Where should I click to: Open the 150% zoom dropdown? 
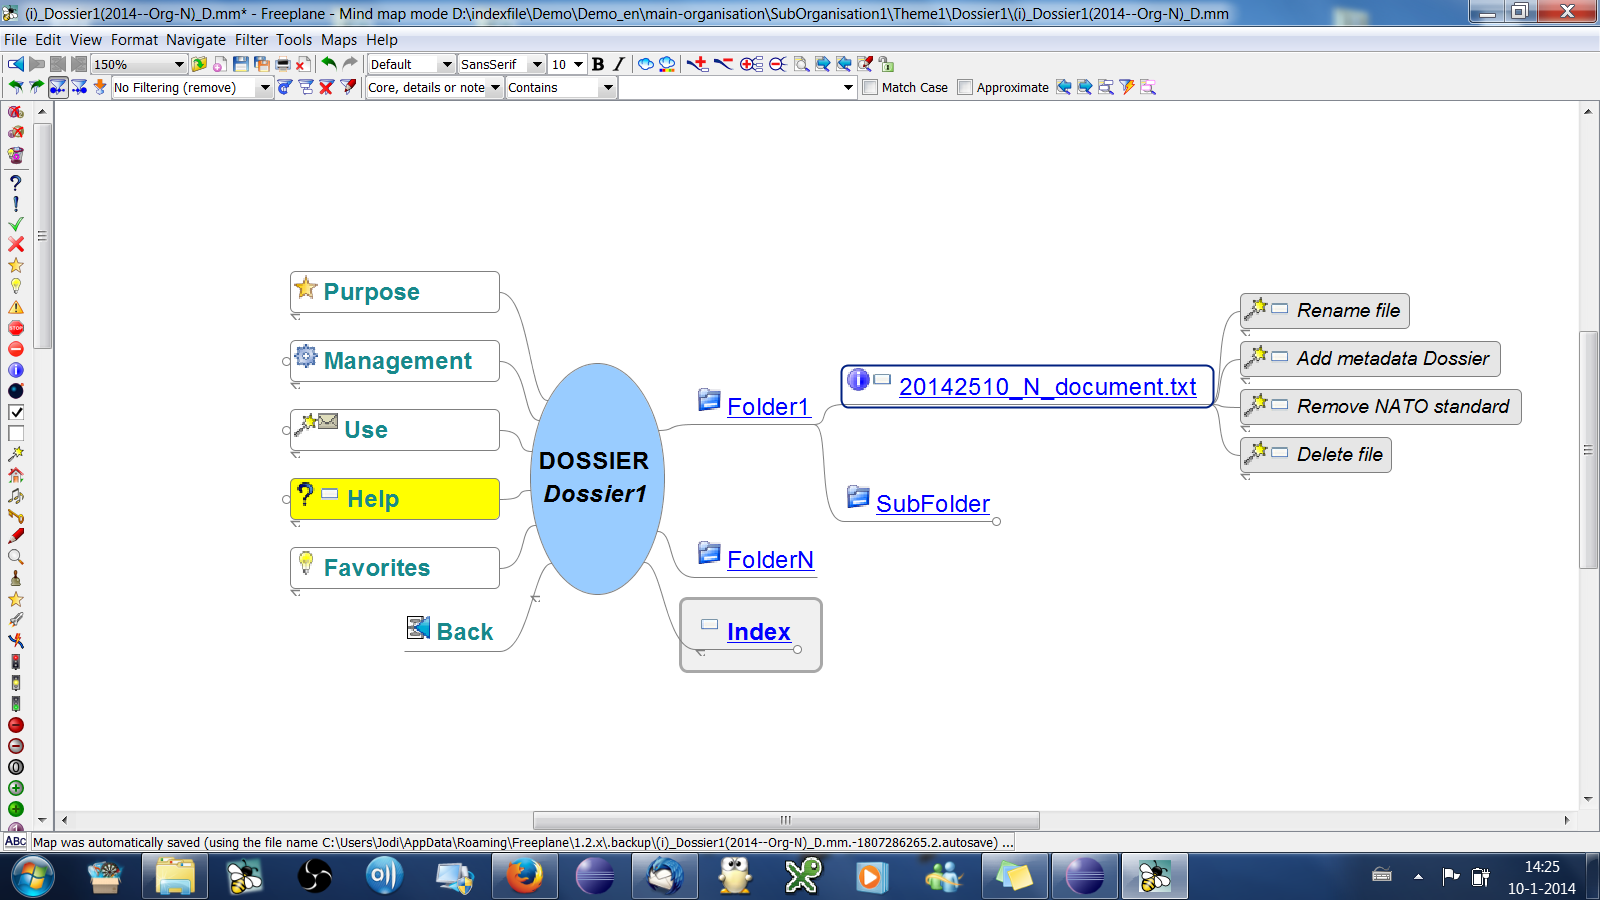tap(179, 64)
